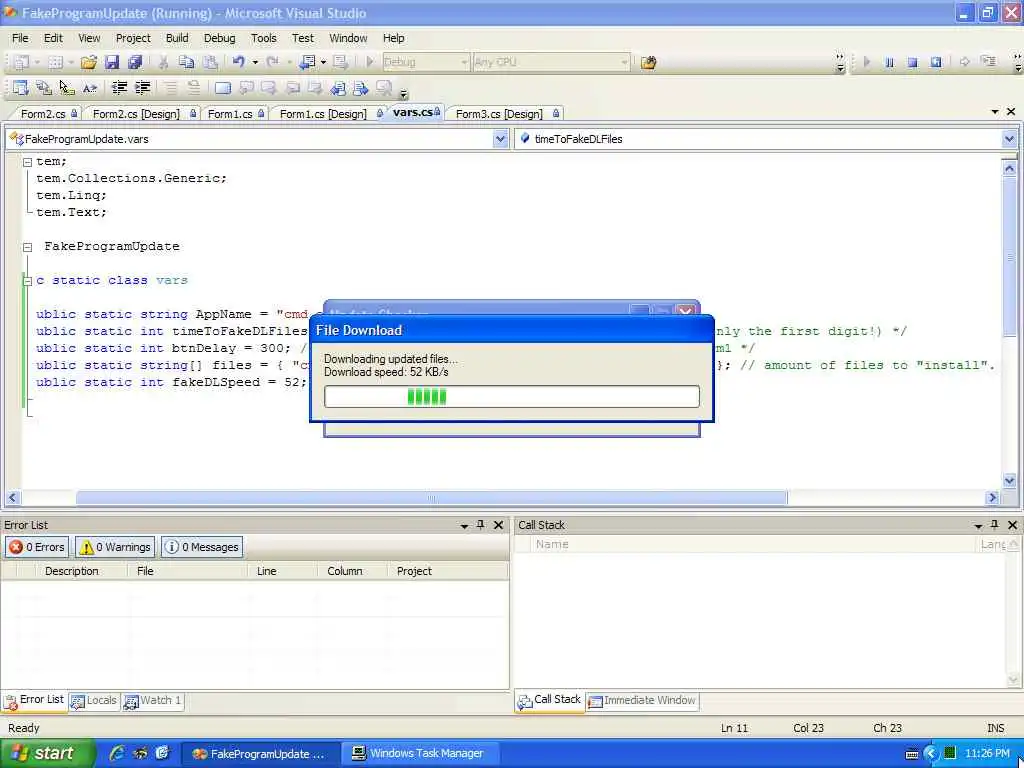This screenshot has height=768, width=1024.
Task: Select Windows Task Manager in the taskbar
Action: coord(420,753)
